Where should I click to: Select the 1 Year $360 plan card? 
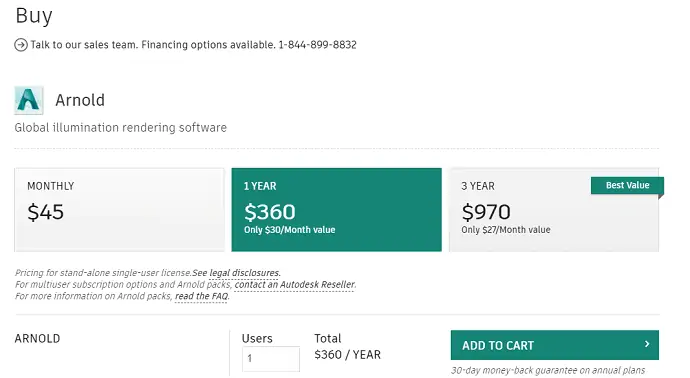(x=337, y=209)
